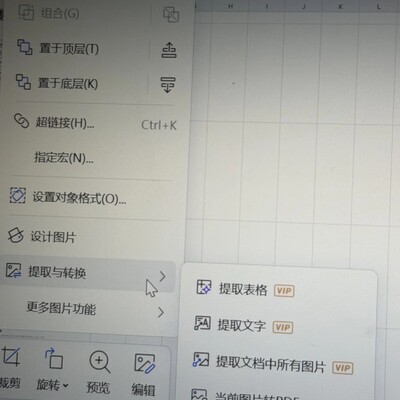Click the bring forward icon beside 置于顶层
This screenshot has height=400, width=400.
[169, 50]
